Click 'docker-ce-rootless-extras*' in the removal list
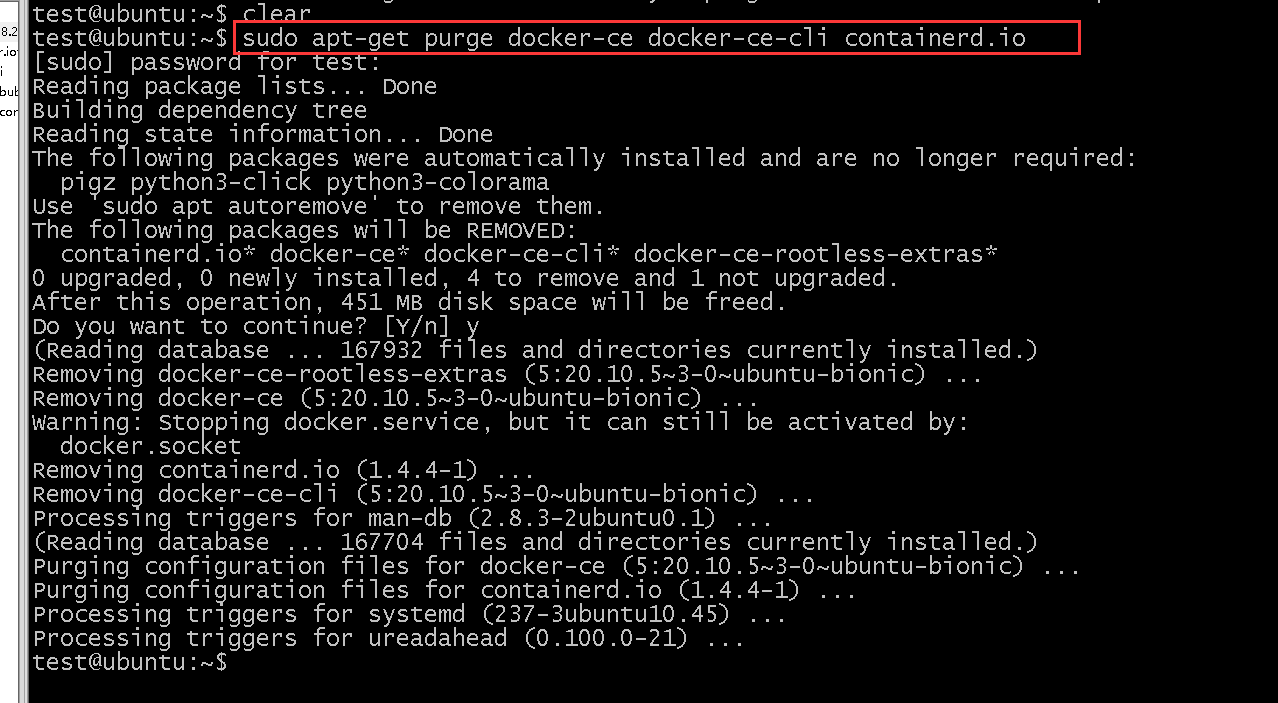 coord(815,254)
